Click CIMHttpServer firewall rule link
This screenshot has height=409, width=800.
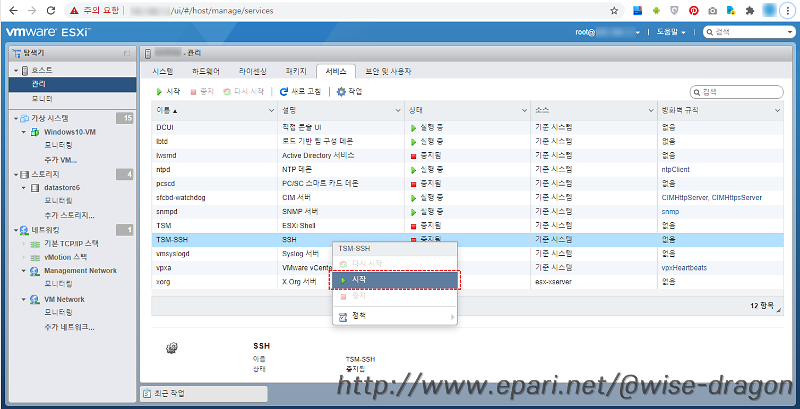(684, 197)
